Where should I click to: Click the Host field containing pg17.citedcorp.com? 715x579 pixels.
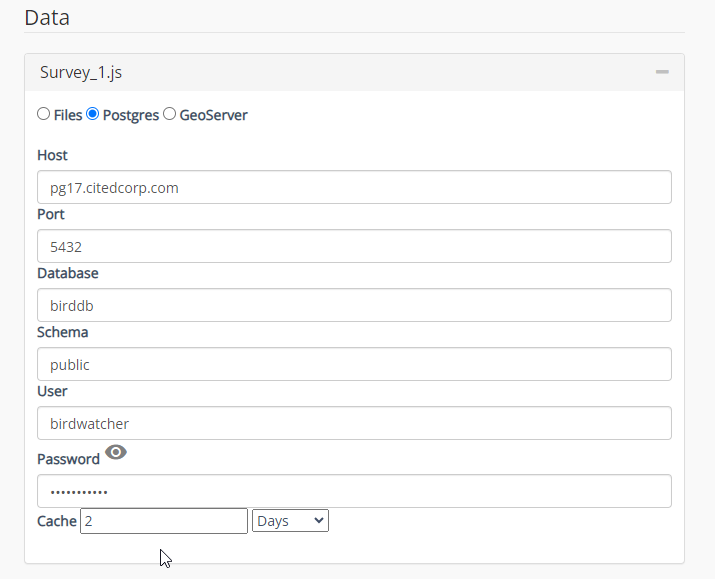(354, 187)
